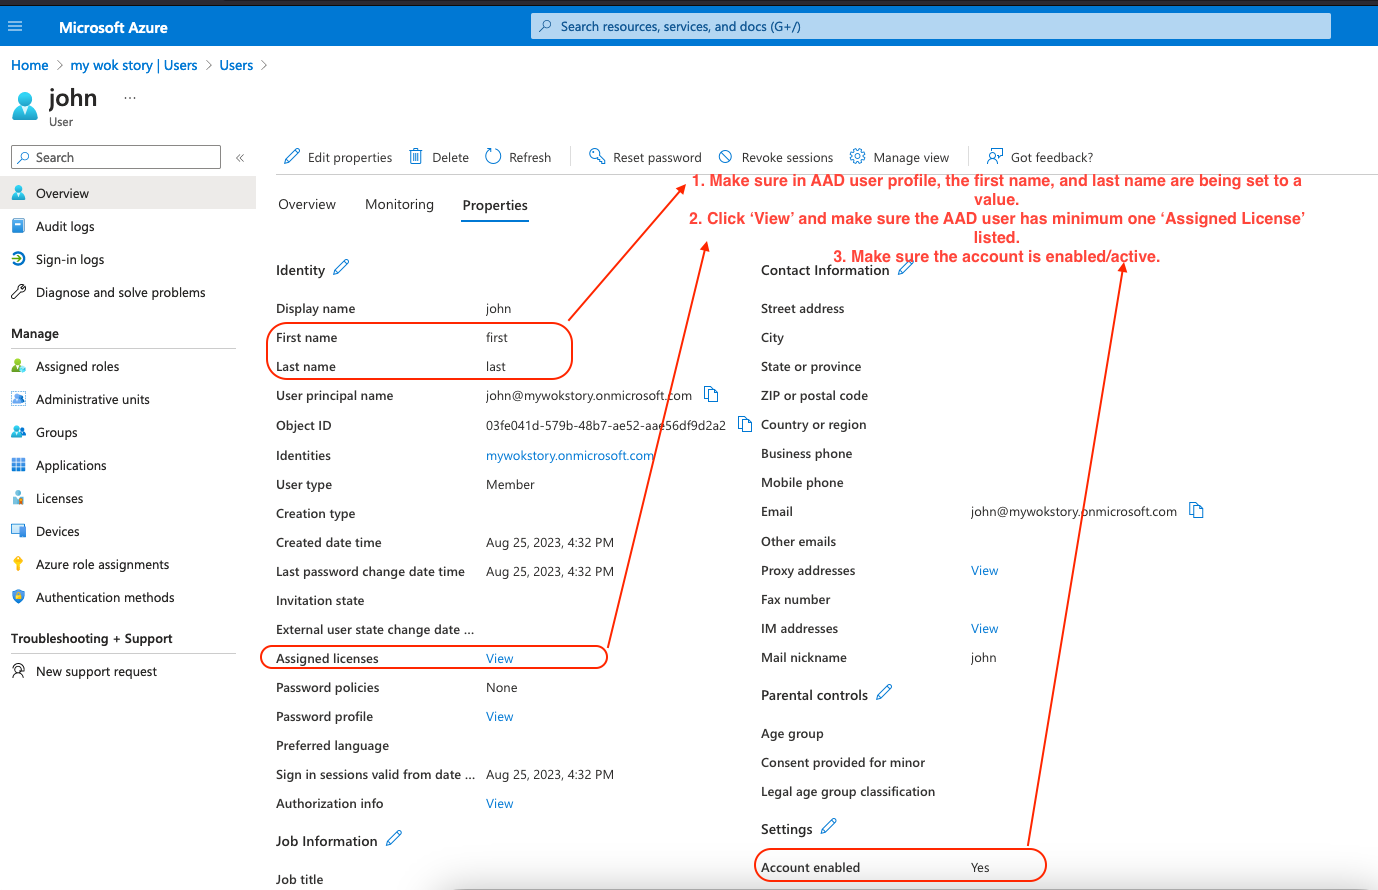Click the Password policies value 'None'
Viewport: 1378px width, 890px height.
click(x=502, y=687)
